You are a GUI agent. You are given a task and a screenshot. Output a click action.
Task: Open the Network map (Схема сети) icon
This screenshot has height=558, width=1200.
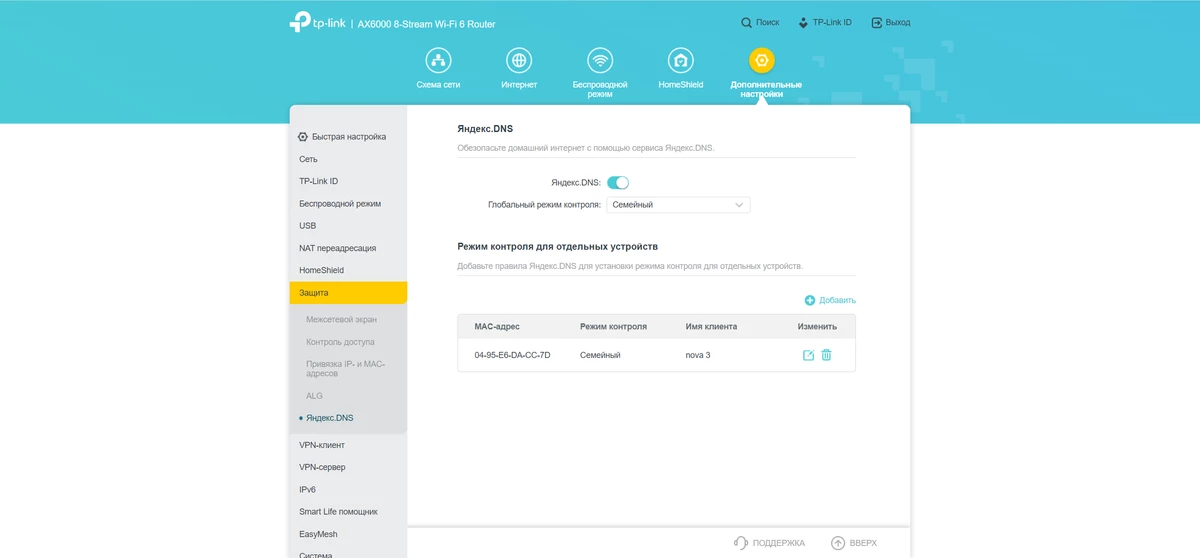click(438, 61)
